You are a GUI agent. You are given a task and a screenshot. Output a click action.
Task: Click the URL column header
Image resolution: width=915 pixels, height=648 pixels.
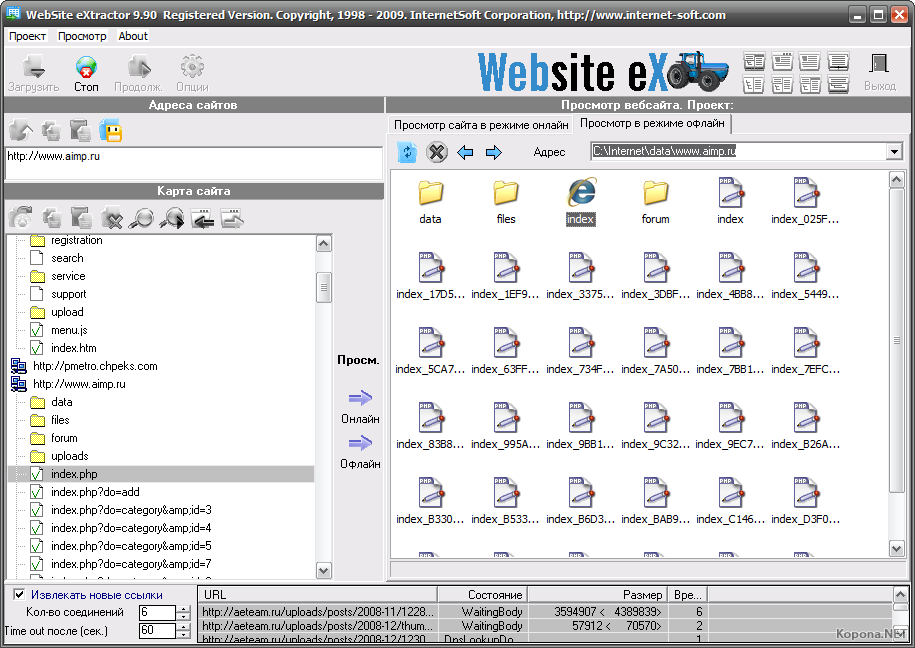(317, 594)
